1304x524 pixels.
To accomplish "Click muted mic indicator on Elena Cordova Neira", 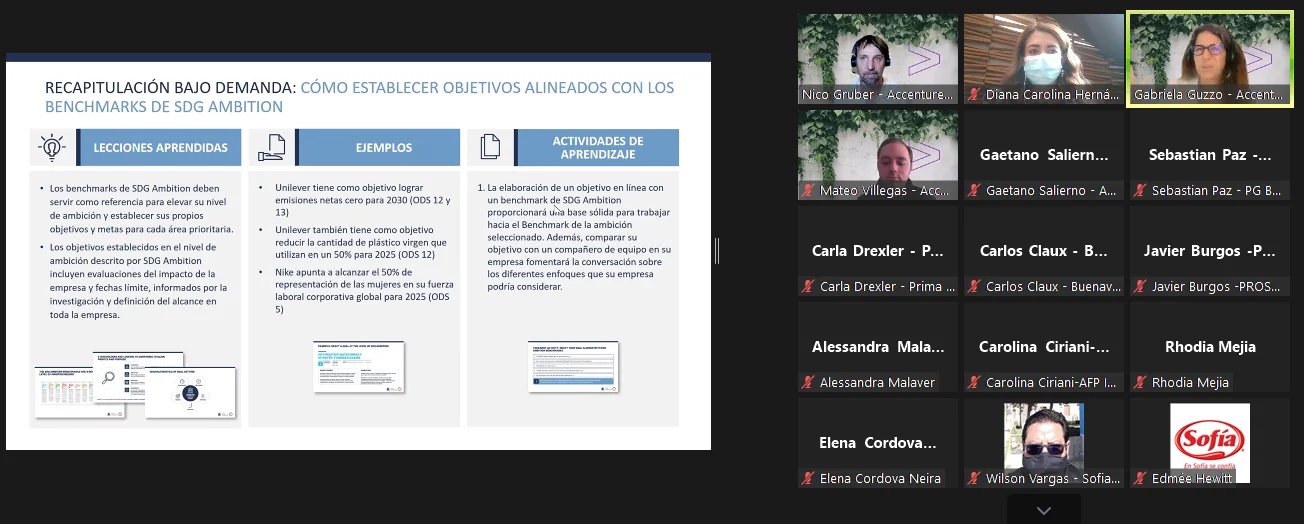I will tap(808, 479).
